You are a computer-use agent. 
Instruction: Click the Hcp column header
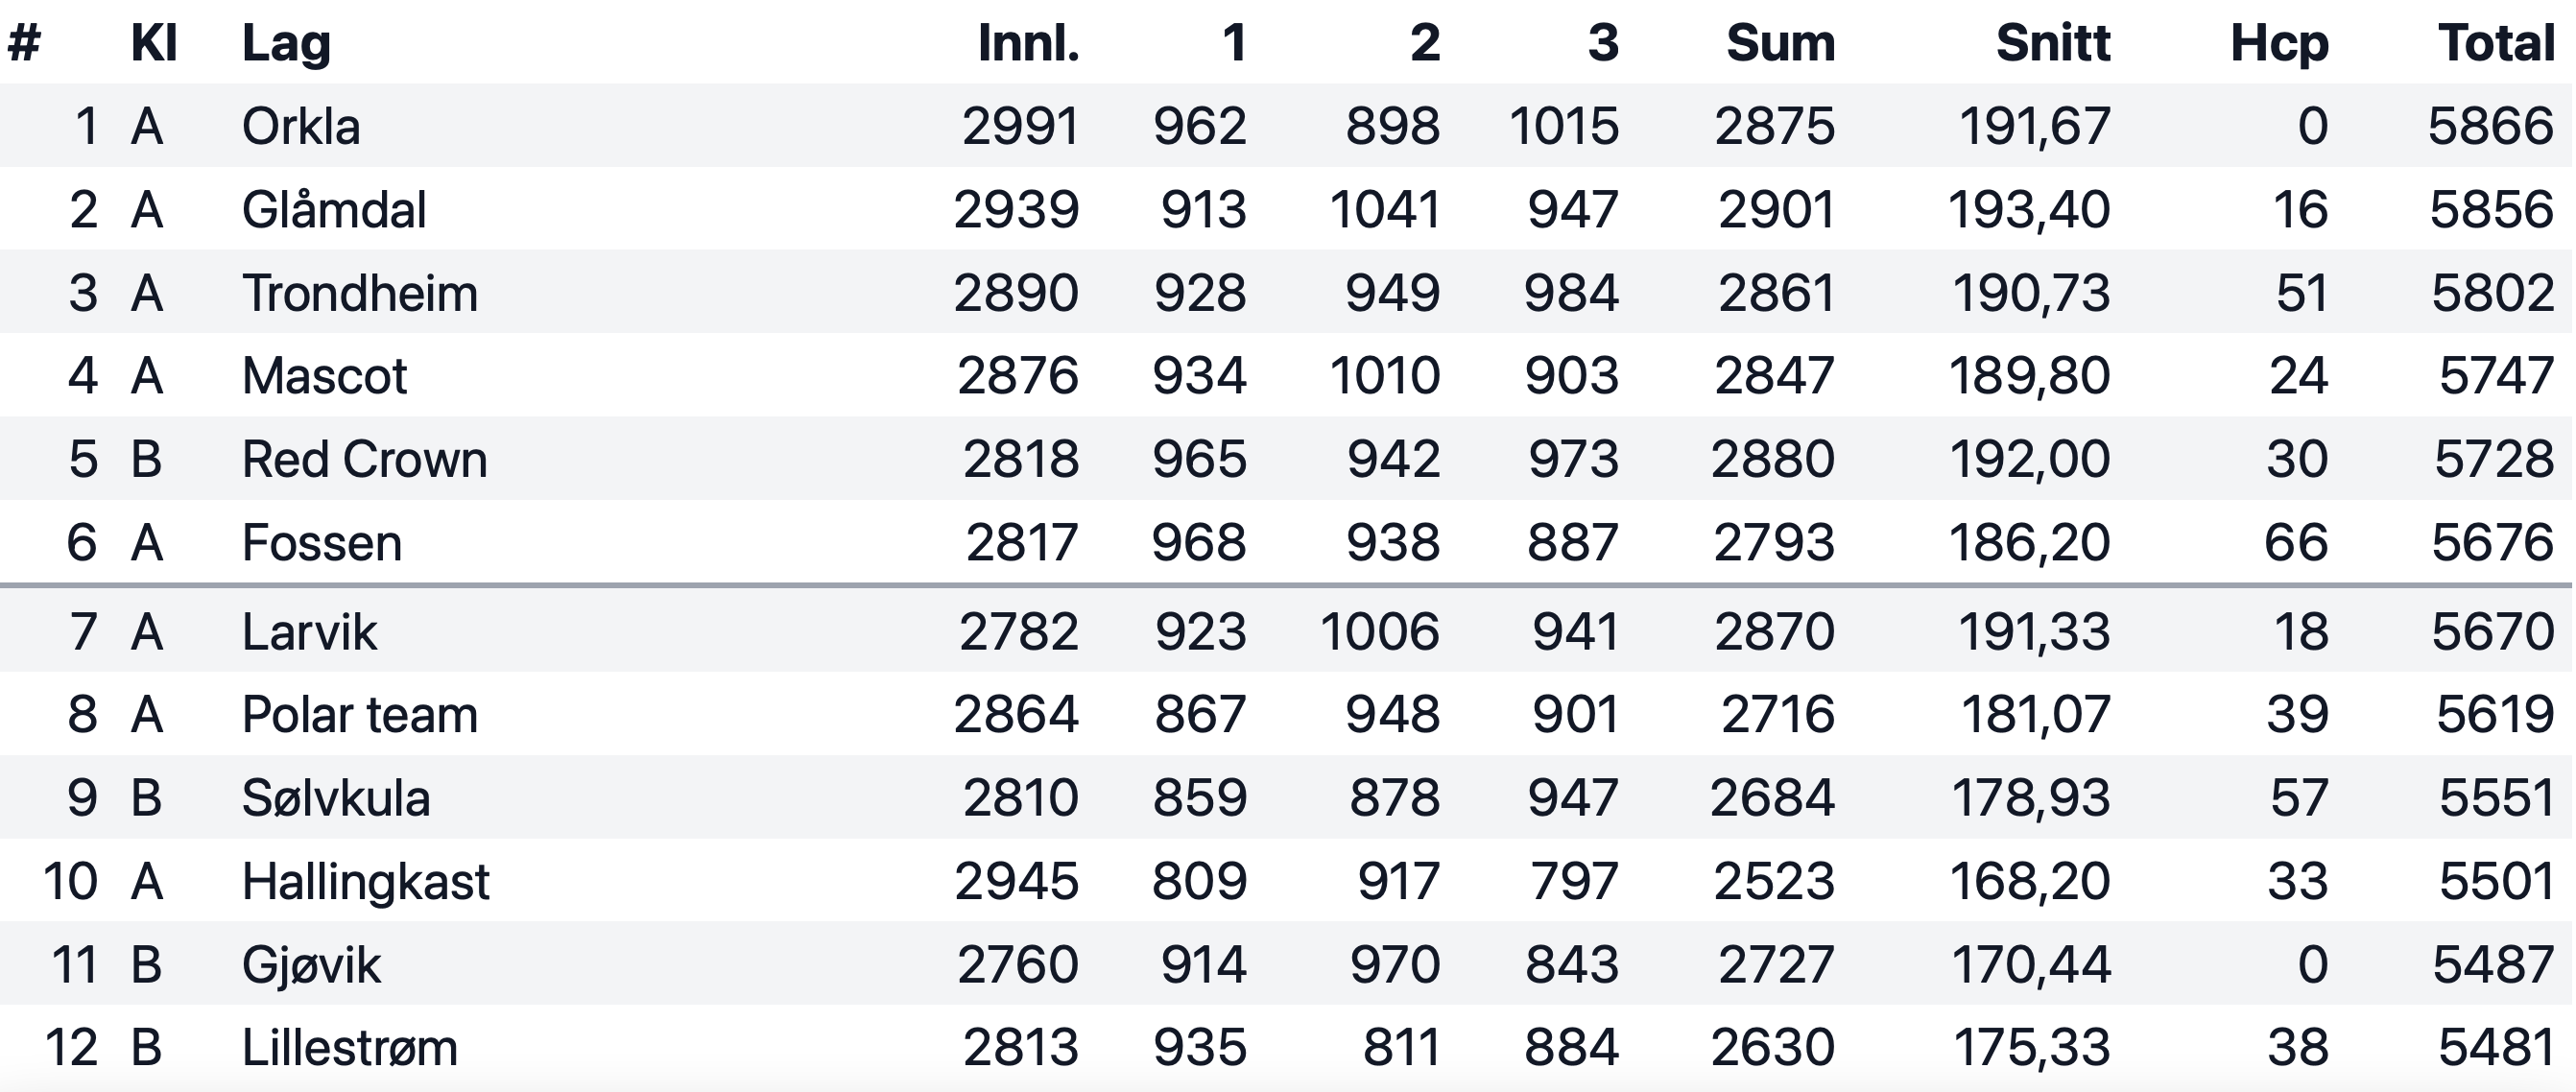tap(2279, 44)
